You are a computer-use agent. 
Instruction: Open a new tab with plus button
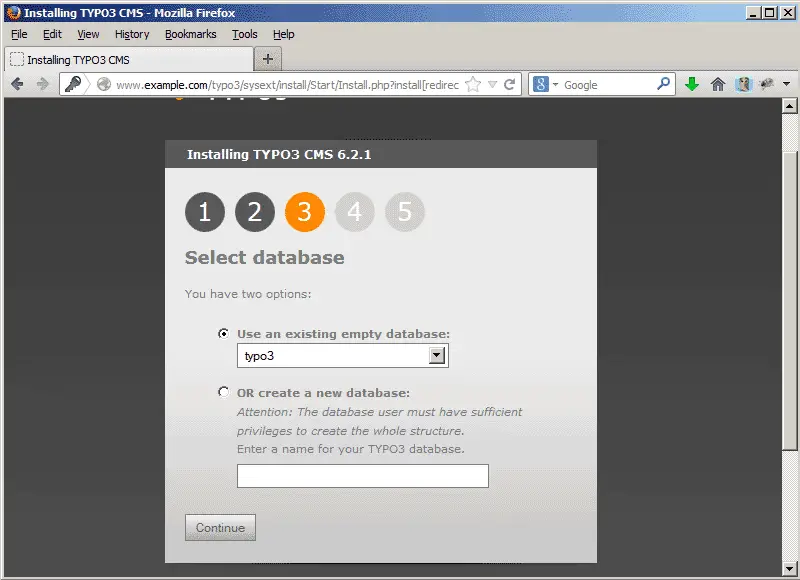click(268, 59)
